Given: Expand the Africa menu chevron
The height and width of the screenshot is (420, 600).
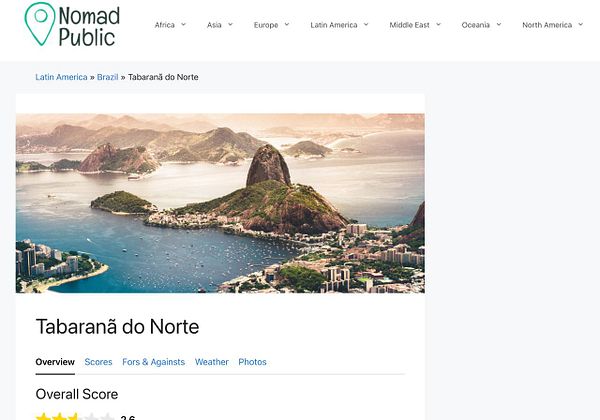Looking at the screenshot, I should pos(183,24).
